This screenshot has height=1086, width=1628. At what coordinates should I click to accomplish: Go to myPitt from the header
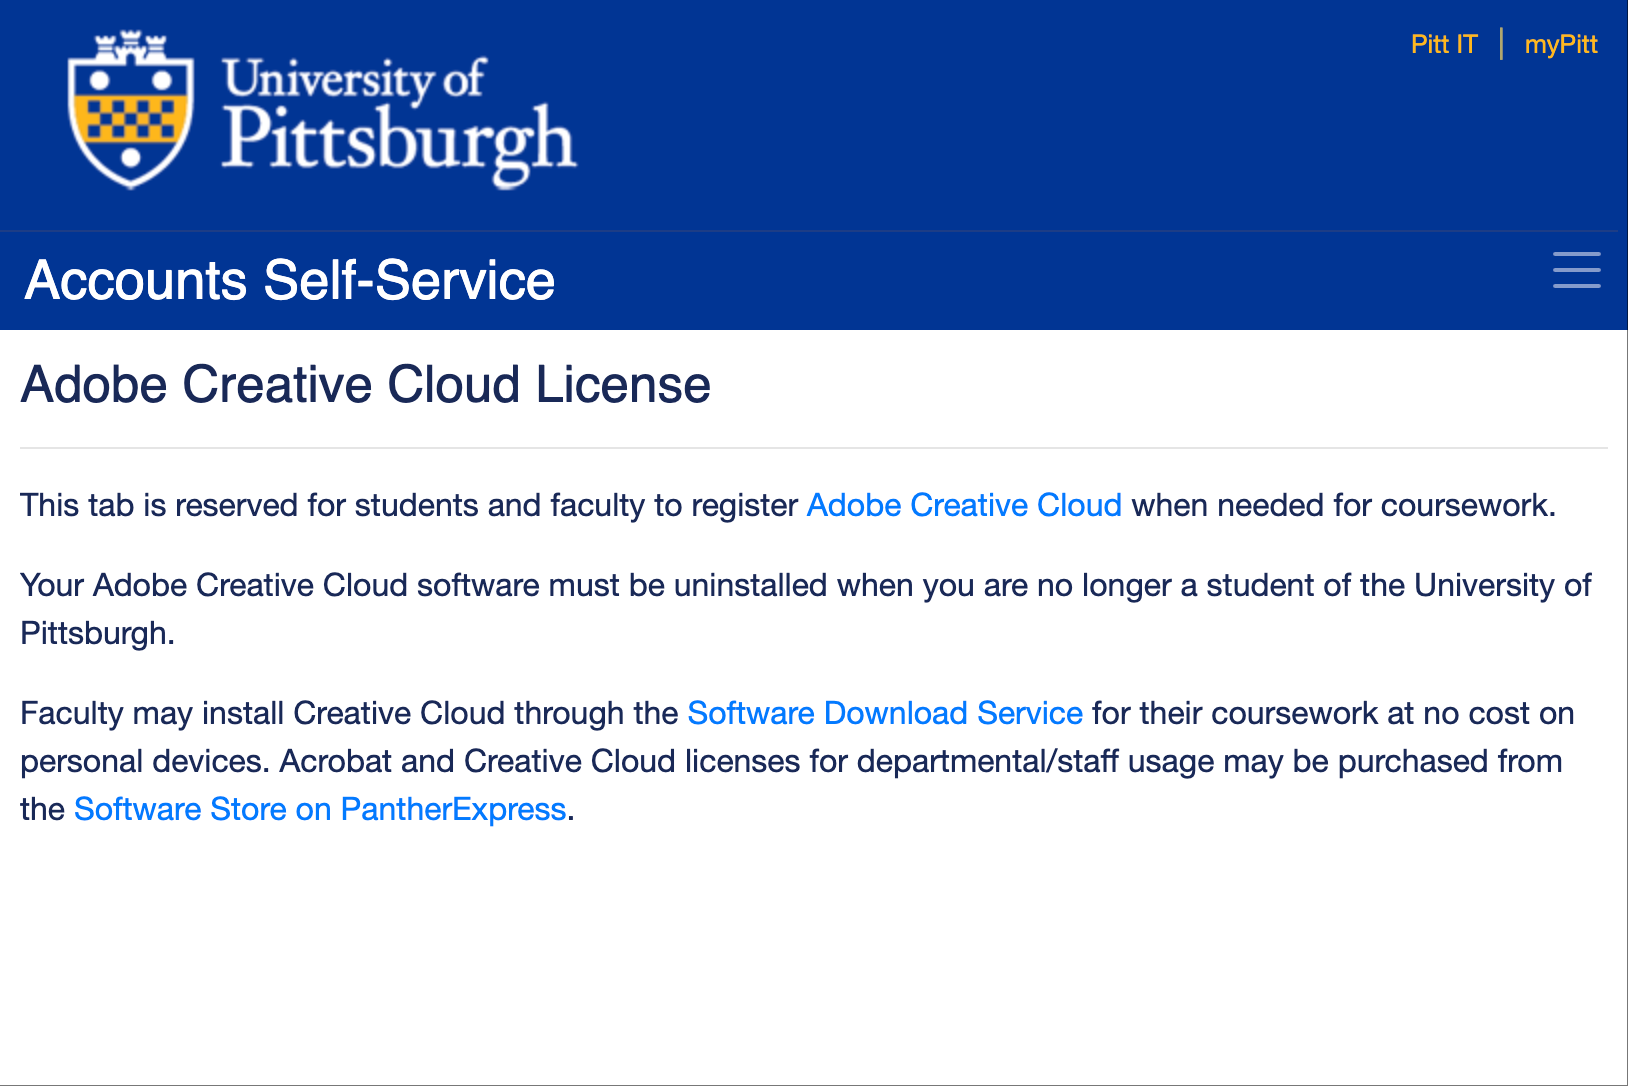pos(1560,44)
